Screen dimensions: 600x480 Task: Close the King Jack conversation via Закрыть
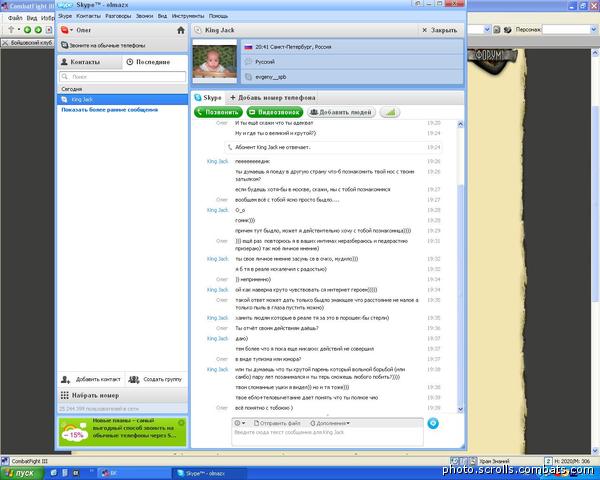click(439, 30)
